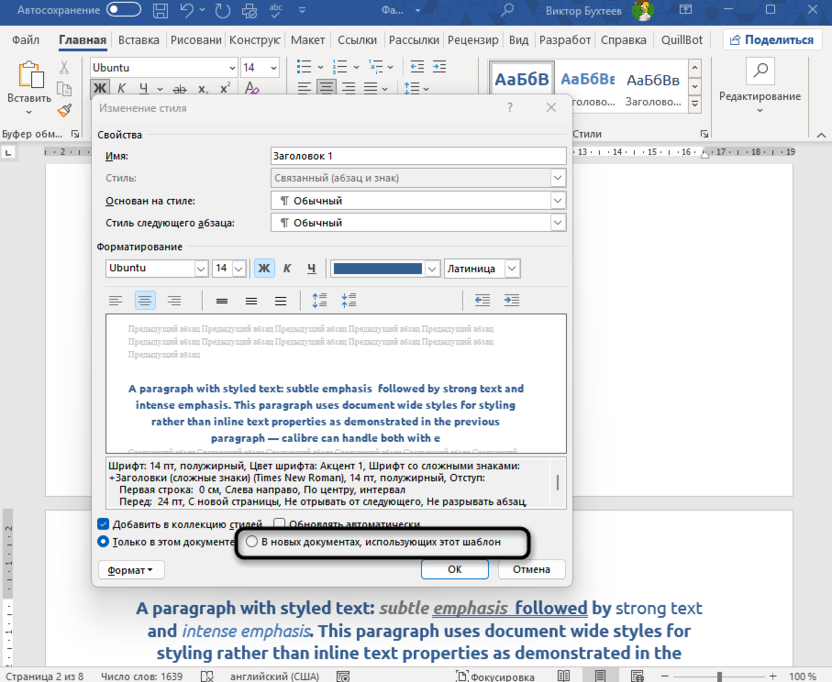Click the bold button in the dialog
Image resolution: width=832 pixels, height=682 pixels.
coord(264,269)
